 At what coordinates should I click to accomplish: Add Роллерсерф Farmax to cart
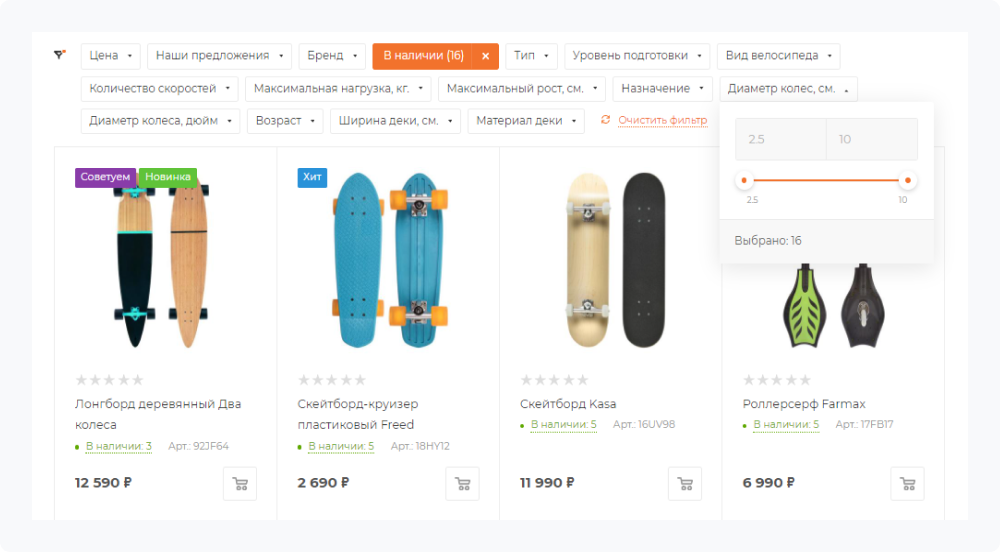click(x=907, y=484)
